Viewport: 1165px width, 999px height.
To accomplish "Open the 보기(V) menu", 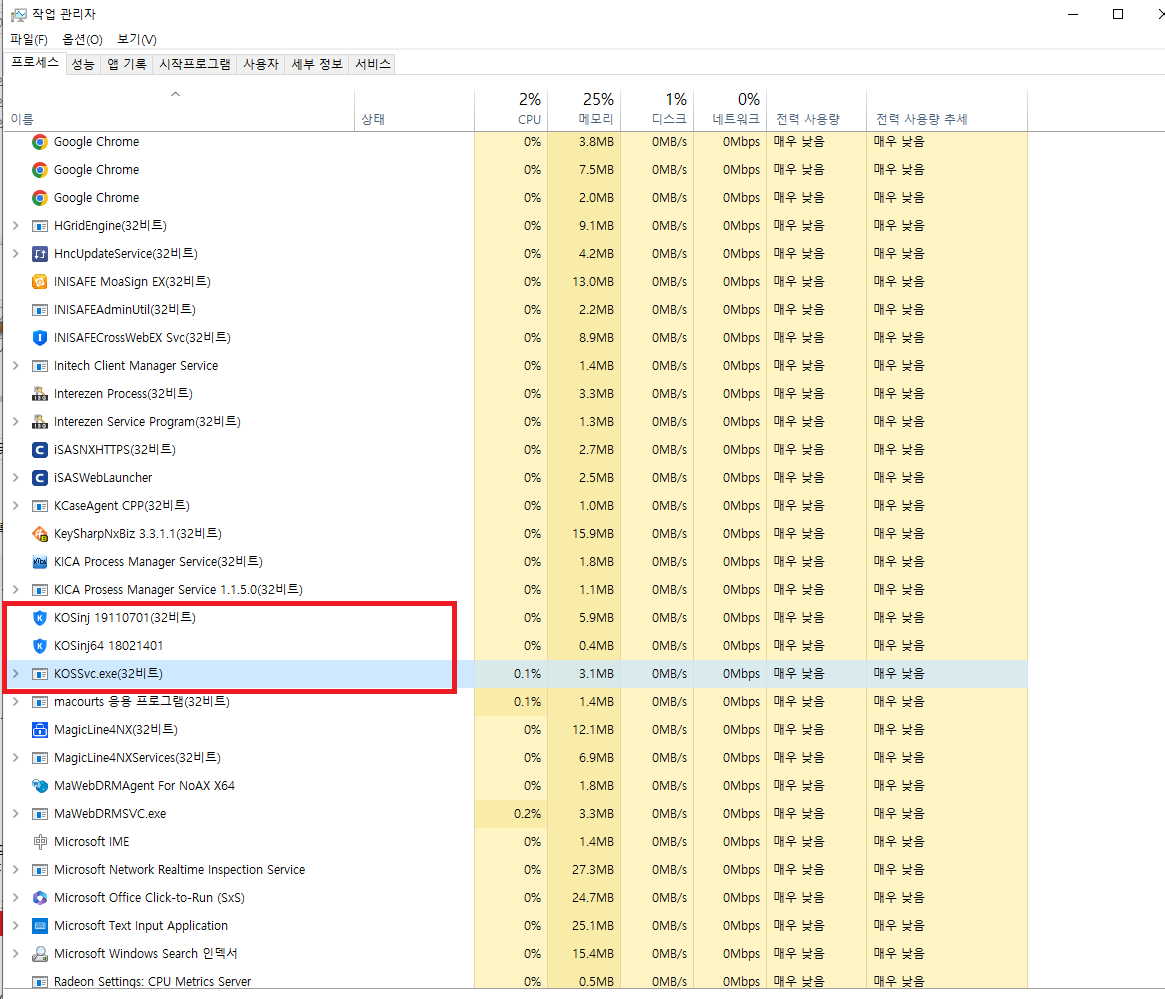I will (137, 39).
